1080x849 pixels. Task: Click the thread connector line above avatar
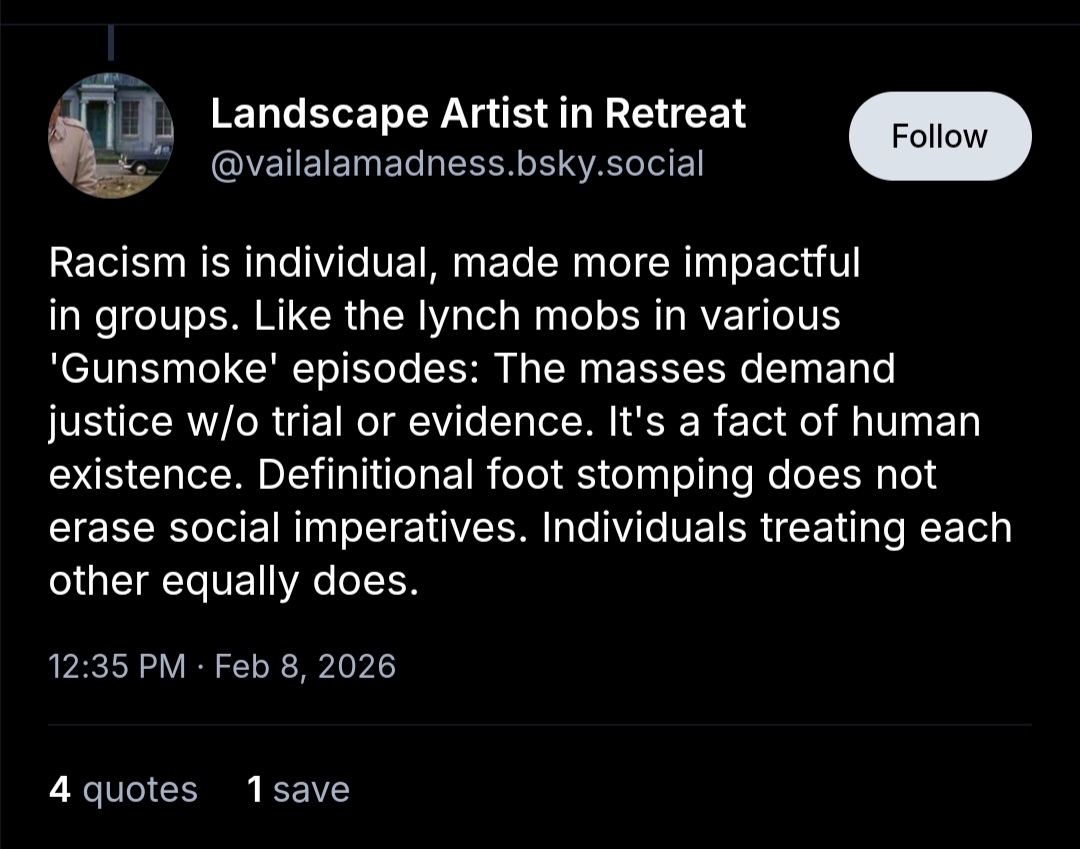coord(111,41)
